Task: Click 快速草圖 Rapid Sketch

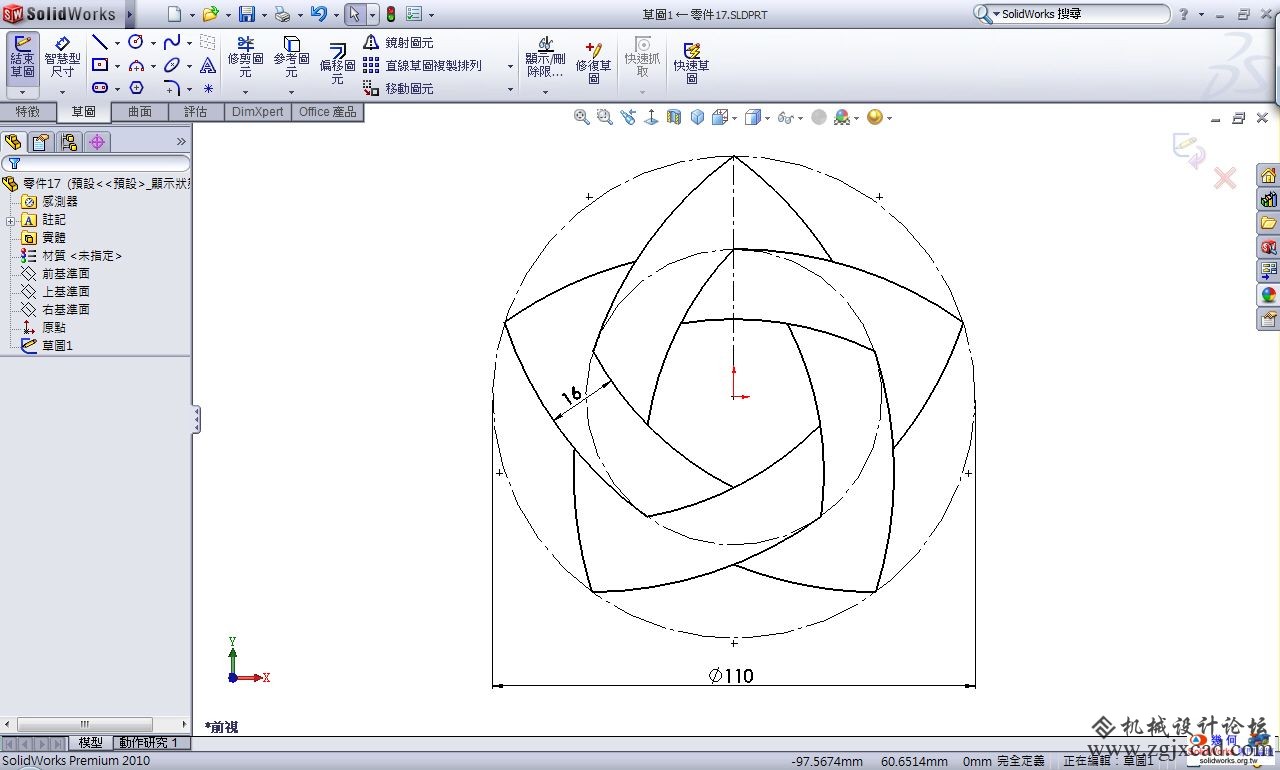Action: 691,62
